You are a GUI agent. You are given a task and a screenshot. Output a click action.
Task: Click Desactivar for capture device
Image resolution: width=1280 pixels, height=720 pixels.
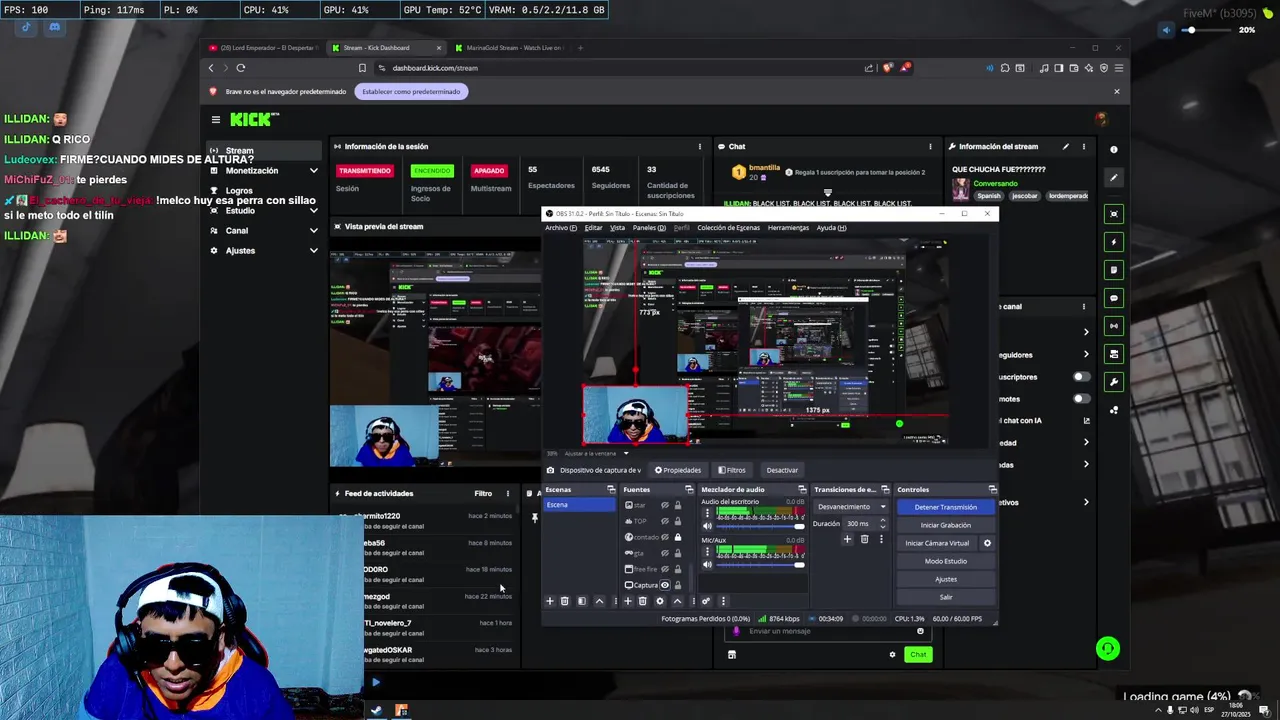click(x=782, y=470)
